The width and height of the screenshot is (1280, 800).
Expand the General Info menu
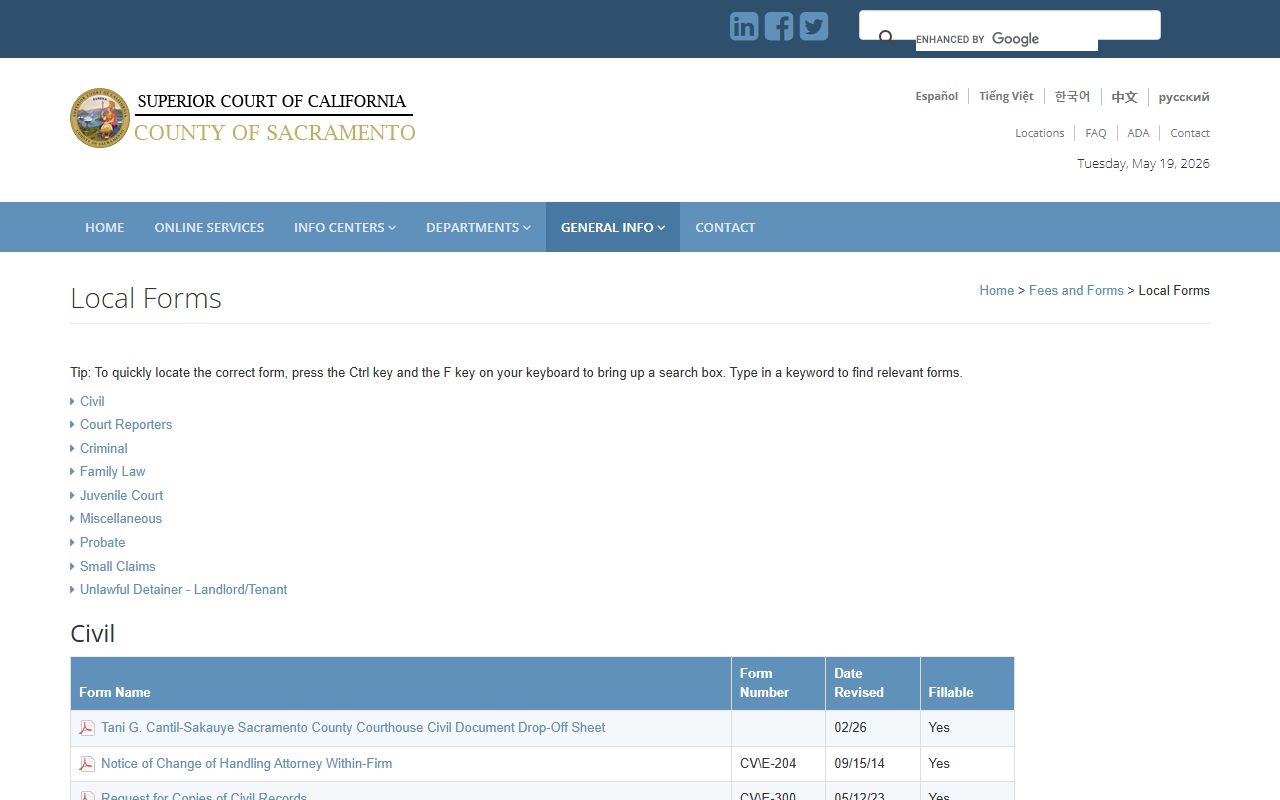[613, 227]
